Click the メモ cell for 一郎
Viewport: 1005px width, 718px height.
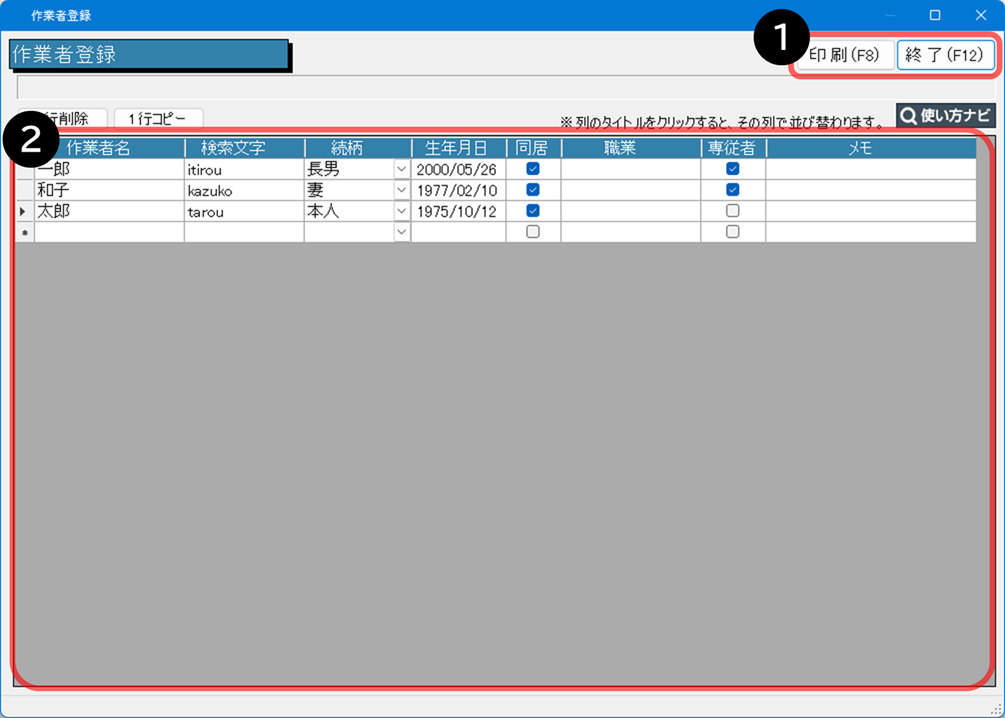pyautogui.click(x=870, y=169)
